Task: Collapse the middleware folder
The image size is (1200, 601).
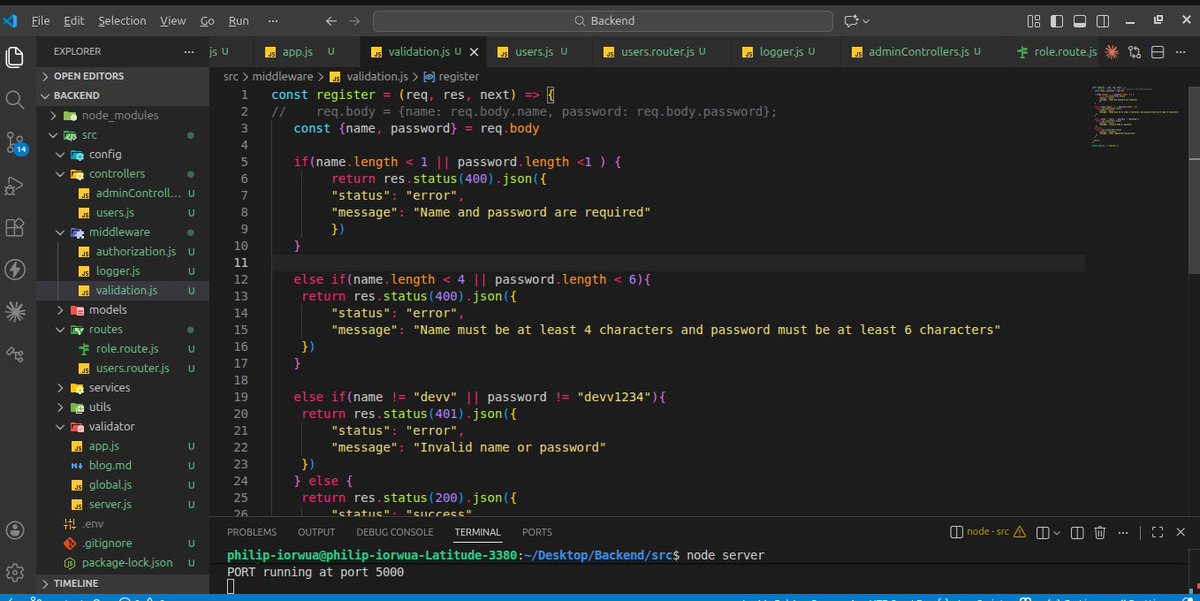Action: [122, 232]
